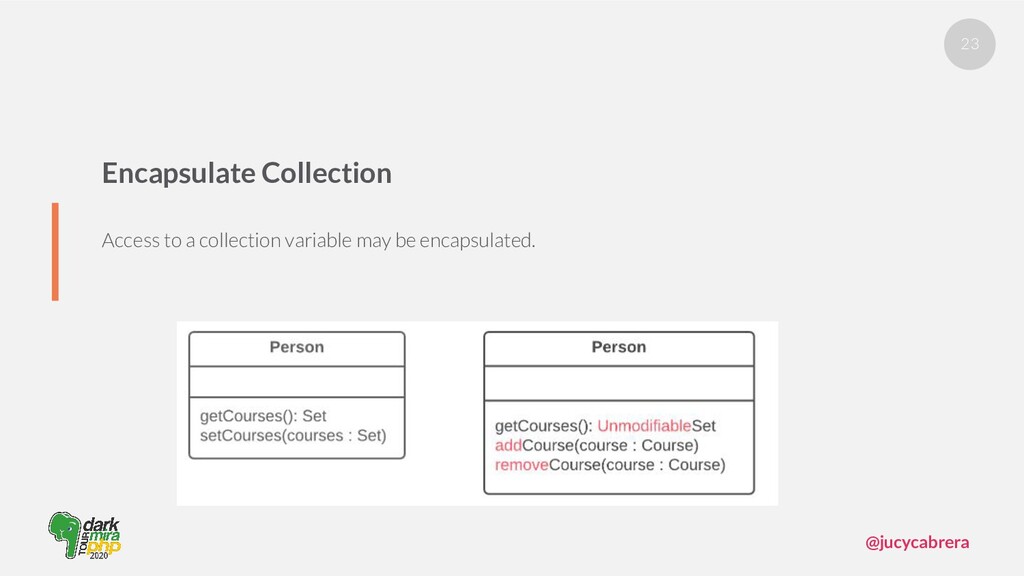Click the addCourse(course : Course) method
The width and height of the screenshot is (1024, 576).
pos(596,445)
